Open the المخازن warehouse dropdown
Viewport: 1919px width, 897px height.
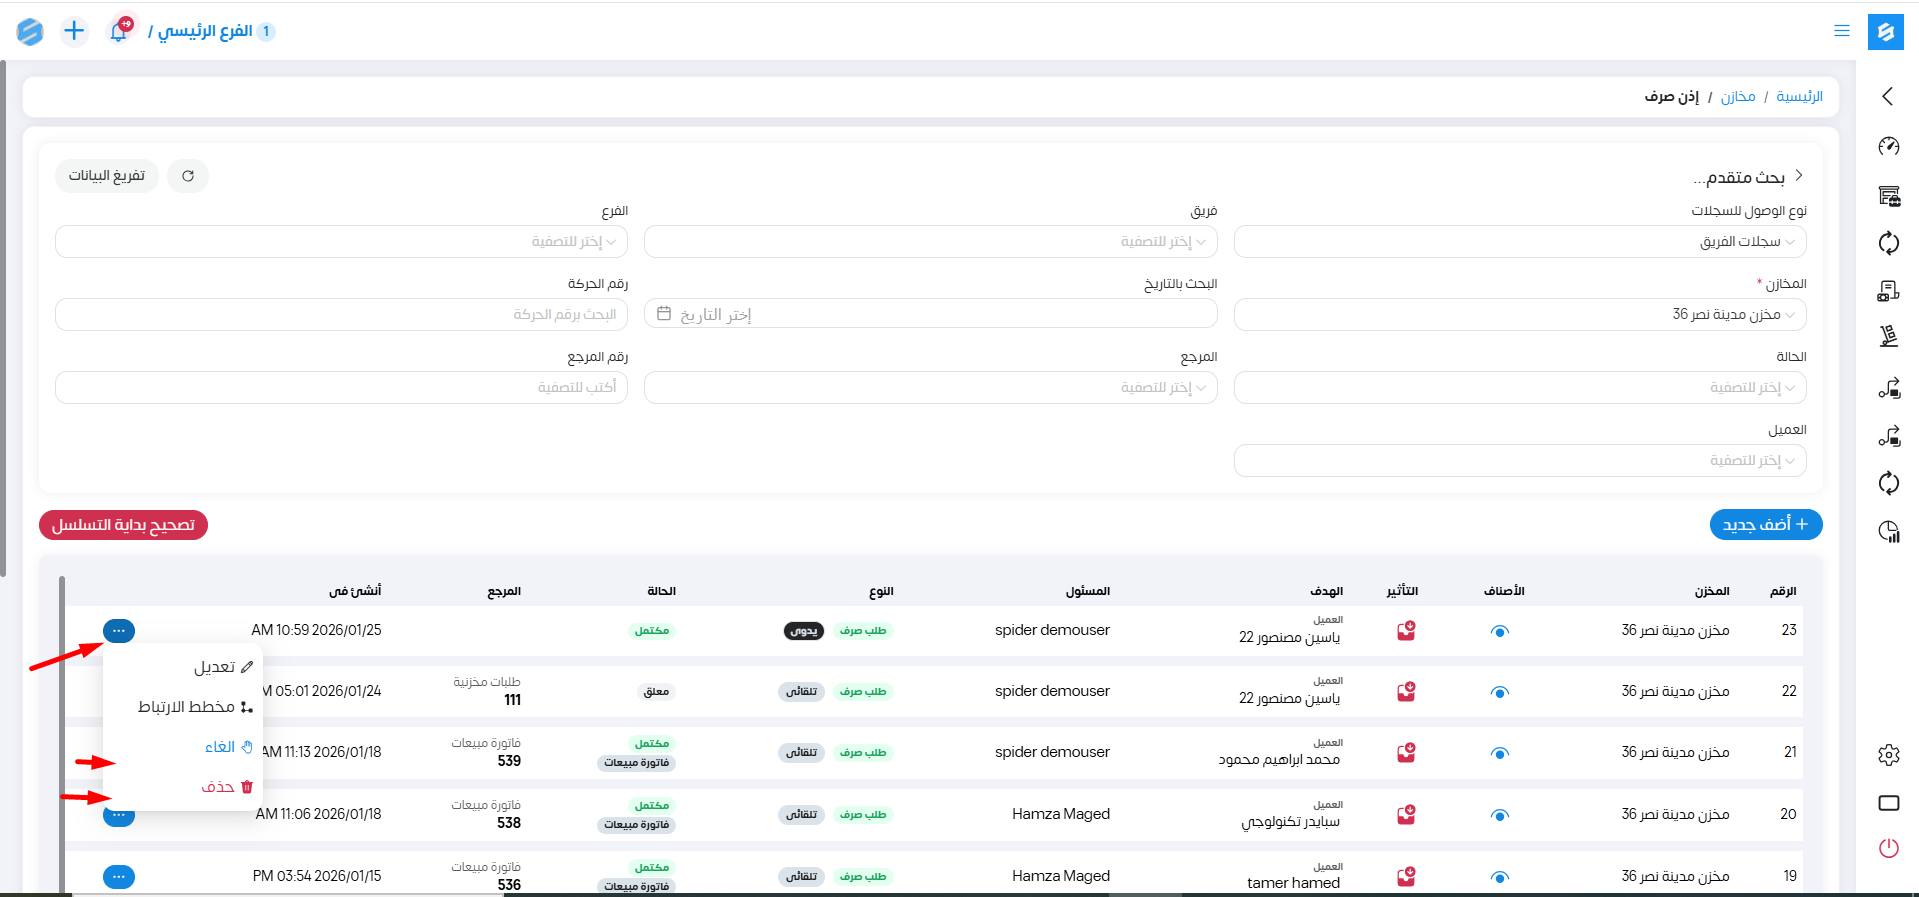(1519, 315)
